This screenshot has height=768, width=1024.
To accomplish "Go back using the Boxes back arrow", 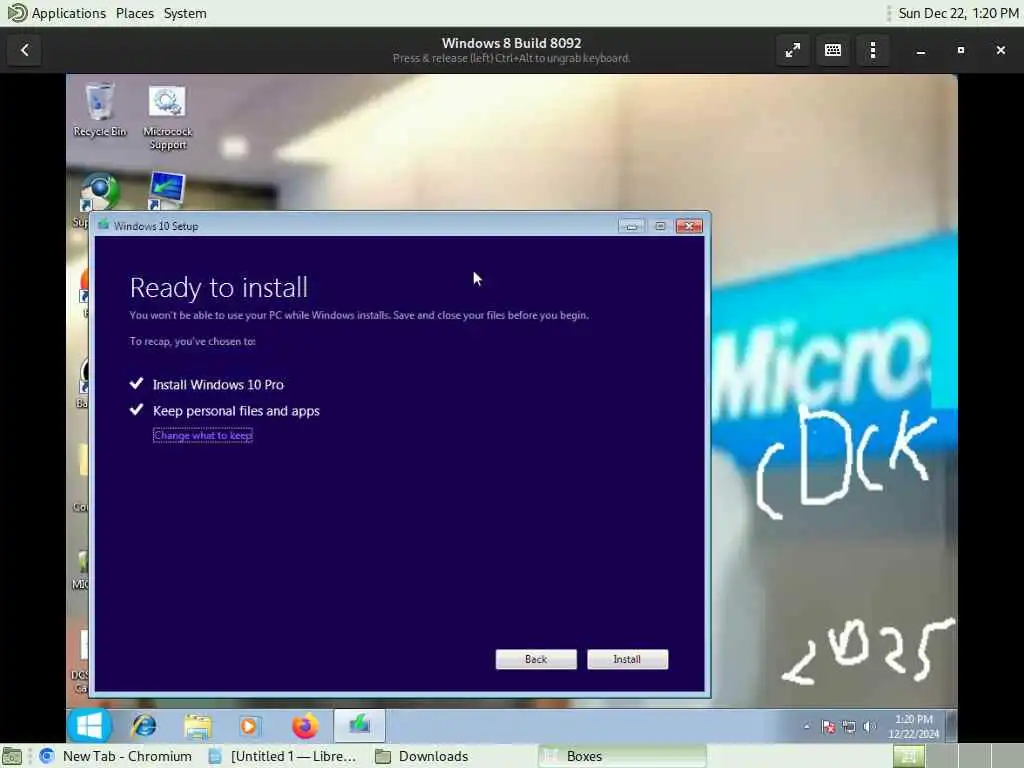I will (25, 50).
